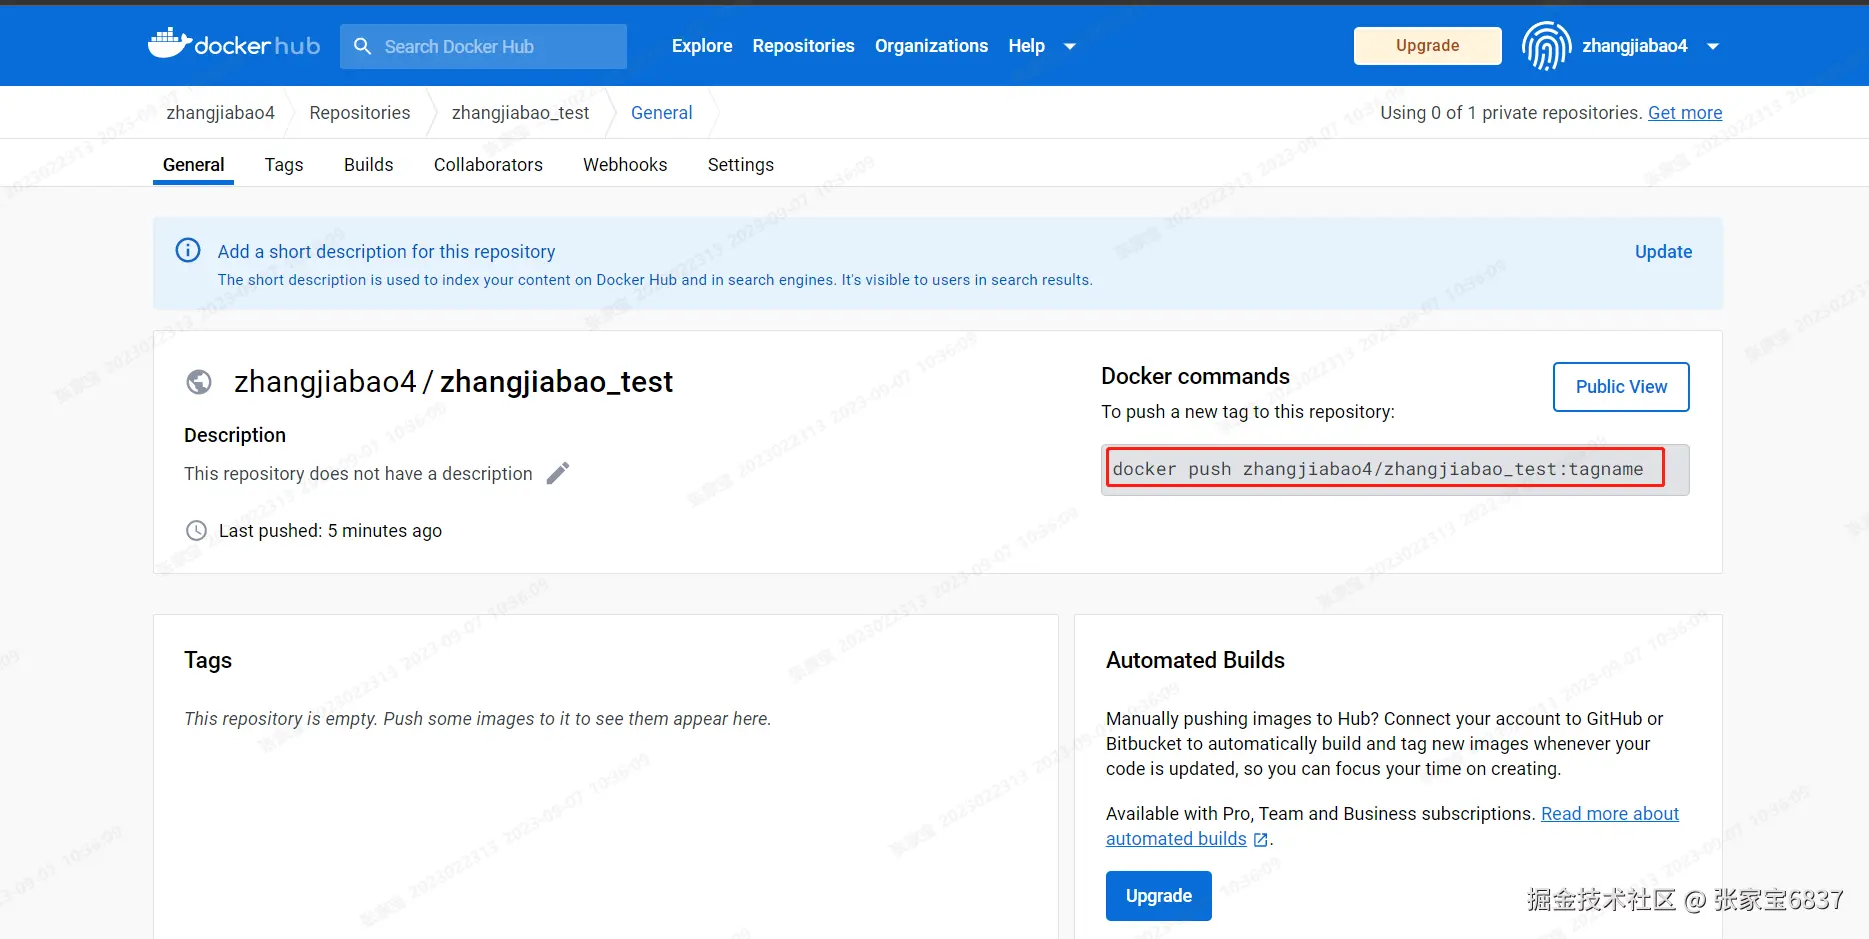1869x939 pixels.
Task: Click the Docker commands heading
Action: 1195,376
